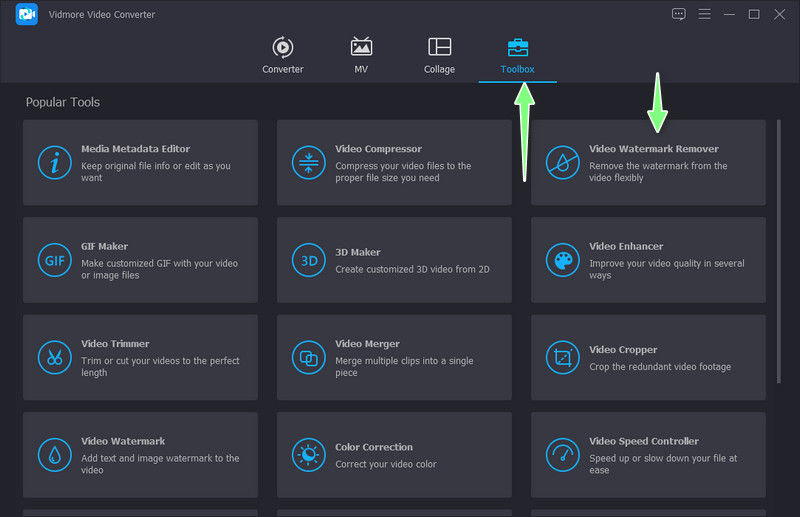Switch to the Converter tab
This screenshot has height=517, width=800.
(283, 55)
